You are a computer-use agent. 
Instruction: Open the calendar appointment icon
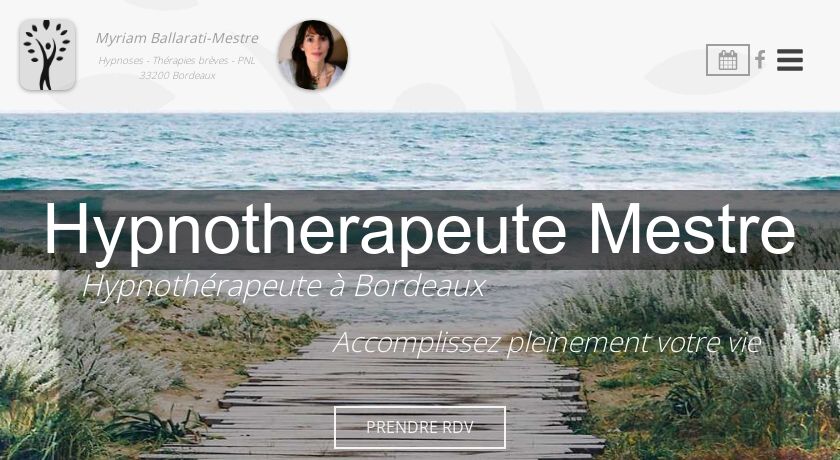728,60
